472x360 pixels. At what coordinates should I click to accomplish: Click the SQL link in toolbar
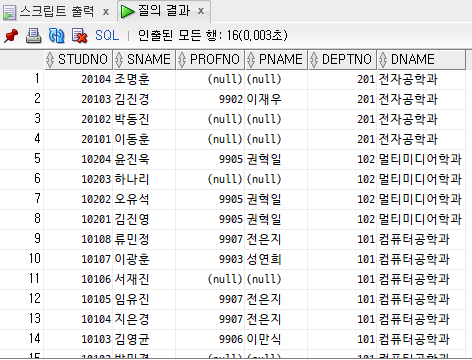[107, 35]
